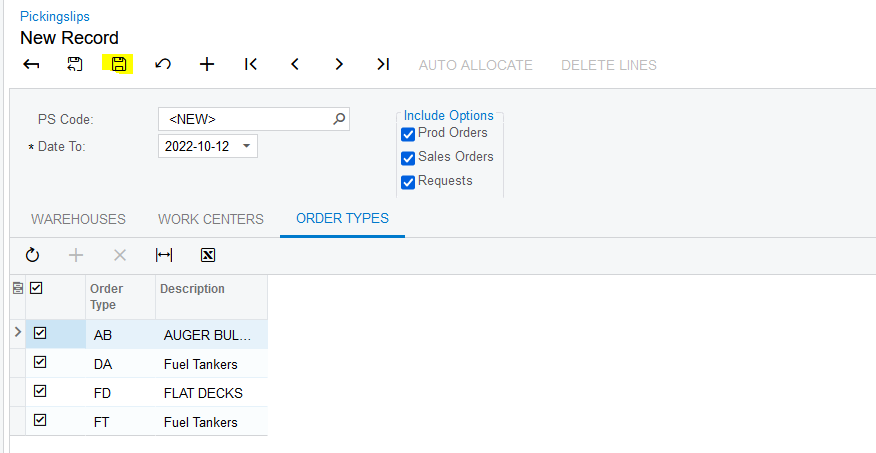Open the Date To dropdown calendar
This screenshot has width=876, height=453.
[247, 147]
